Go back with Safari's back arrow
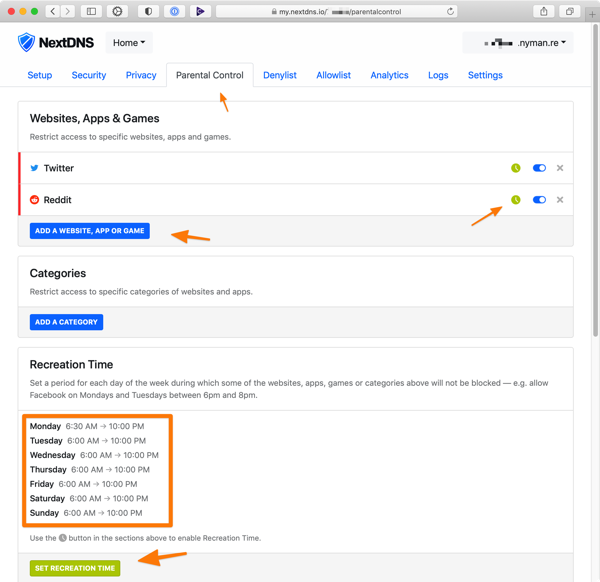Screen dimensions: 600x582 (x=53, y=11)
